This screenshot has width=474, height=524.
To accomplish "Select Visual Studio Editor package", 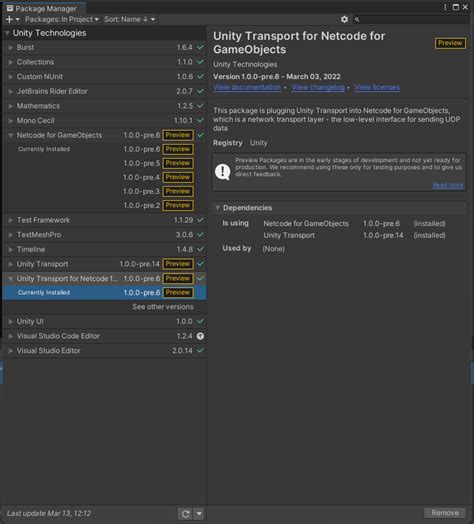I will [104, 351].
